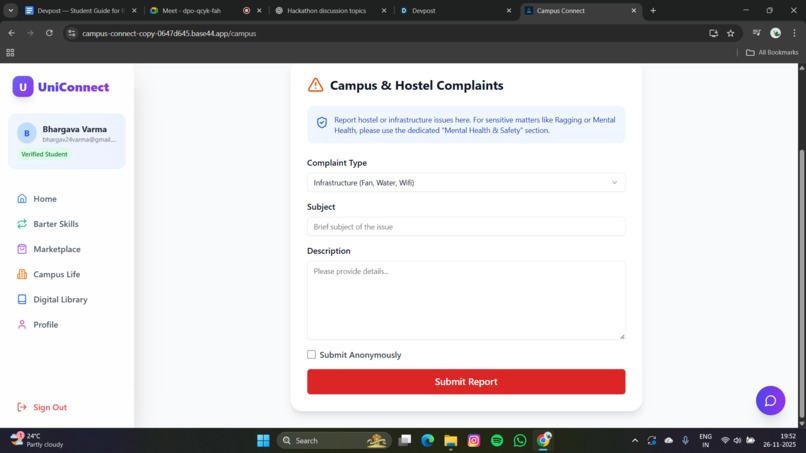Click into the Description text area
Viewport: 806px width, 453px height.
(466, 300)
